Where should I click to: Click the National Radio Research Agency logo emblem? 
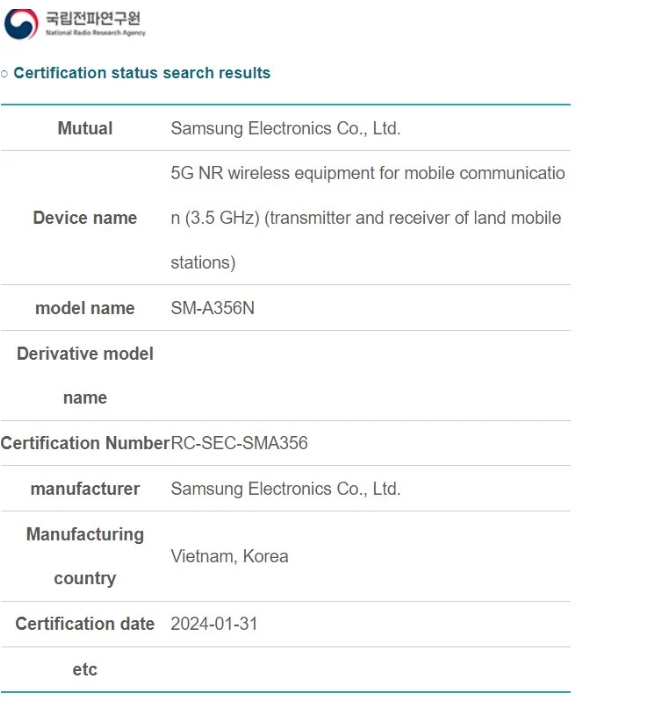[21, 24]
